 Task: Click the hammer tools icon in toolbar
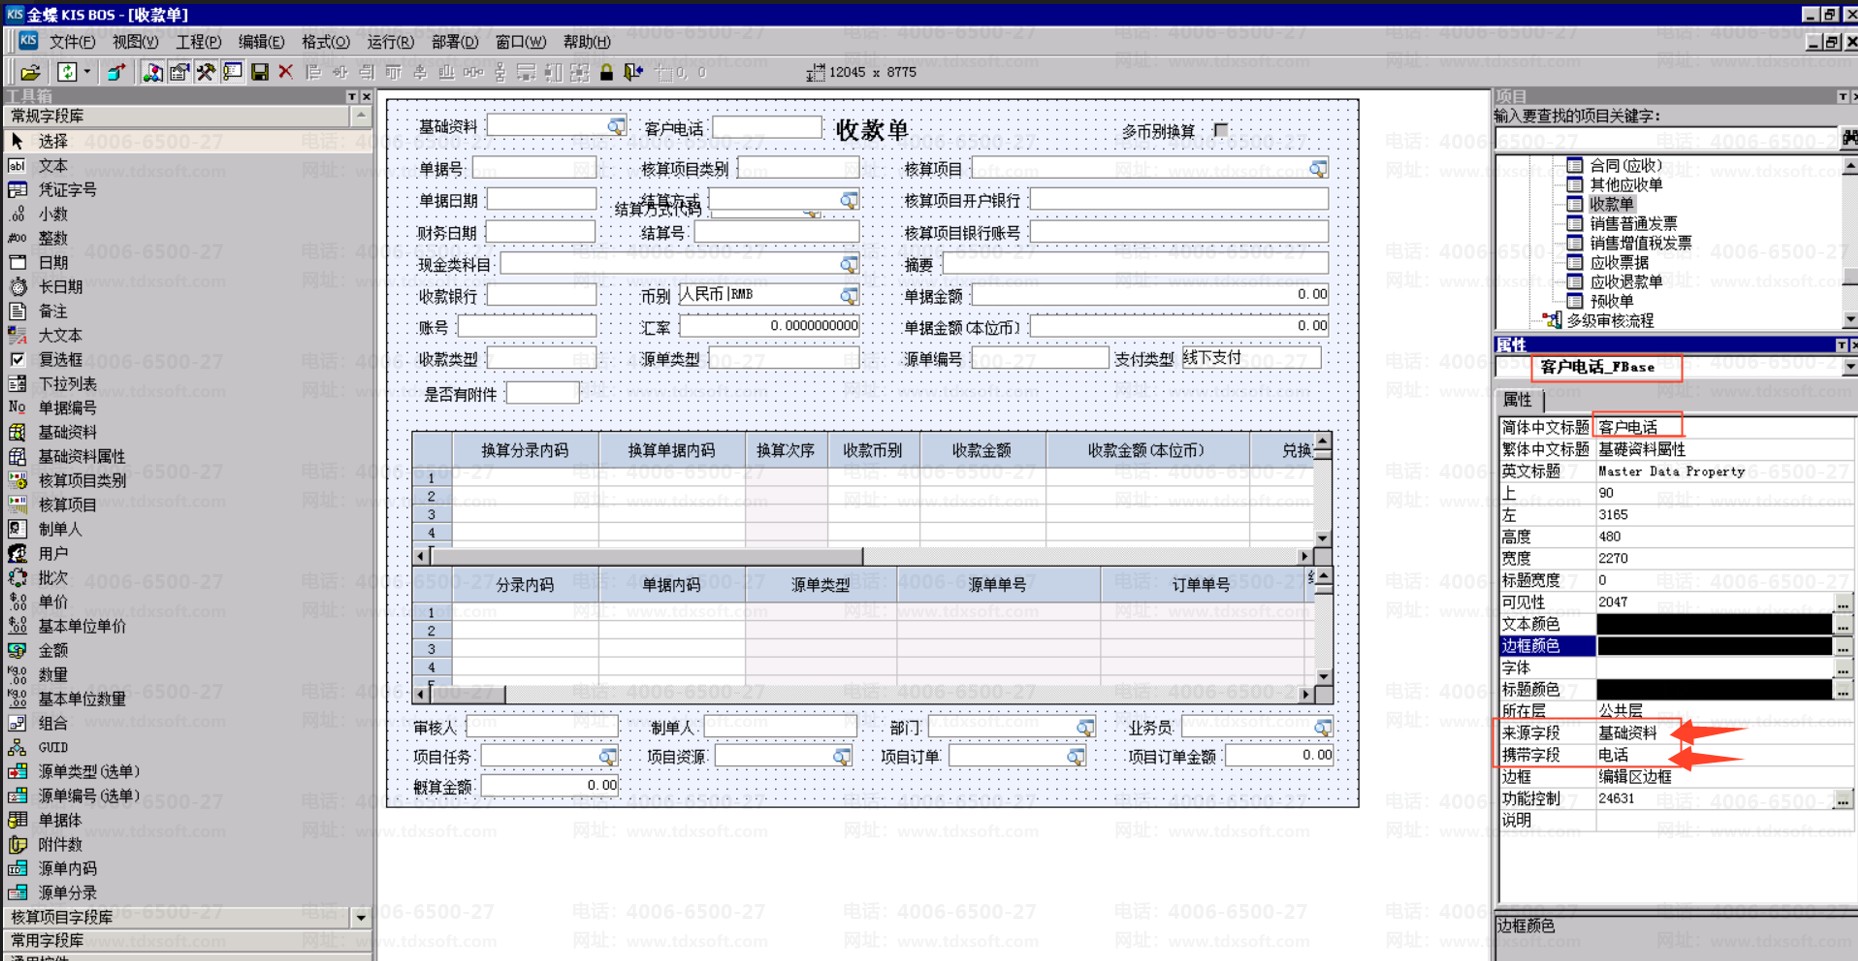tap(206, 72)
